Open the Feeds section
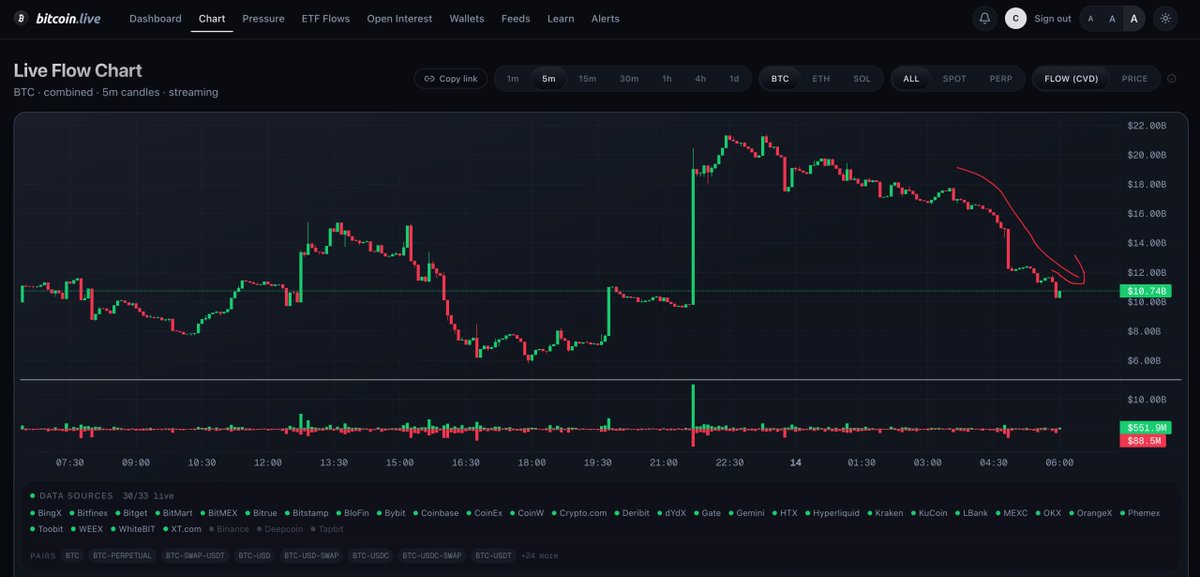1200x577 pixels. coord(516,18)
